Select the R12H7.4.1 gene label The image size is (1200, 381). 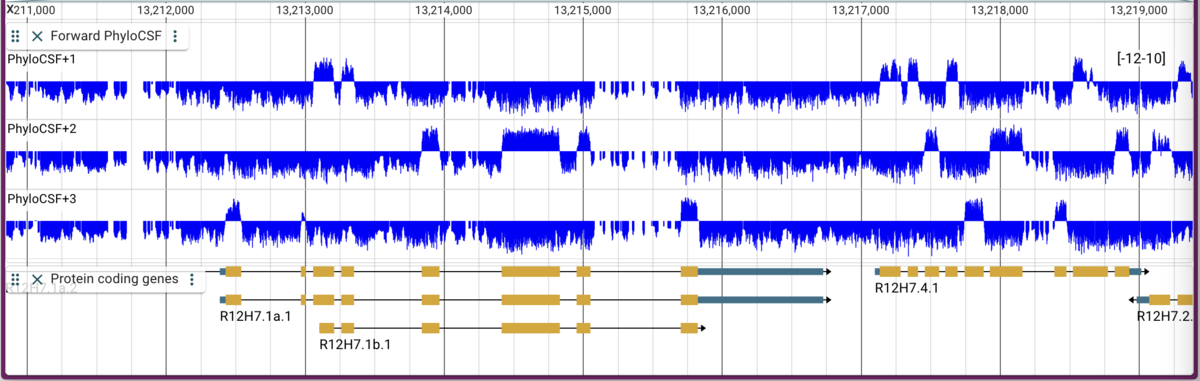(x=907, y=288)
